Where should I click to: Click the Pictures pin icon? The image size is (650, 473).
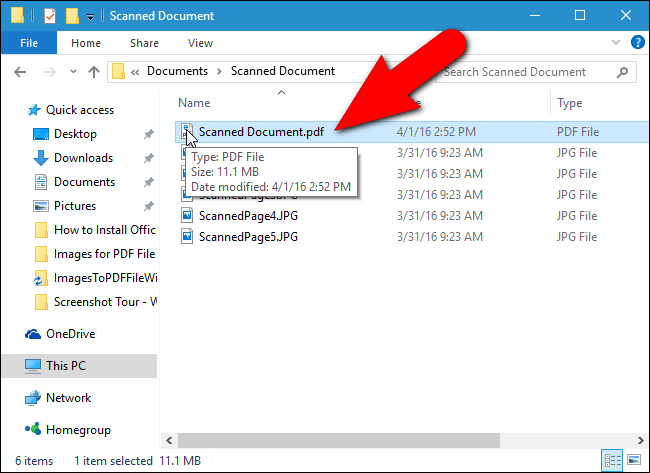tap(148, 206)
